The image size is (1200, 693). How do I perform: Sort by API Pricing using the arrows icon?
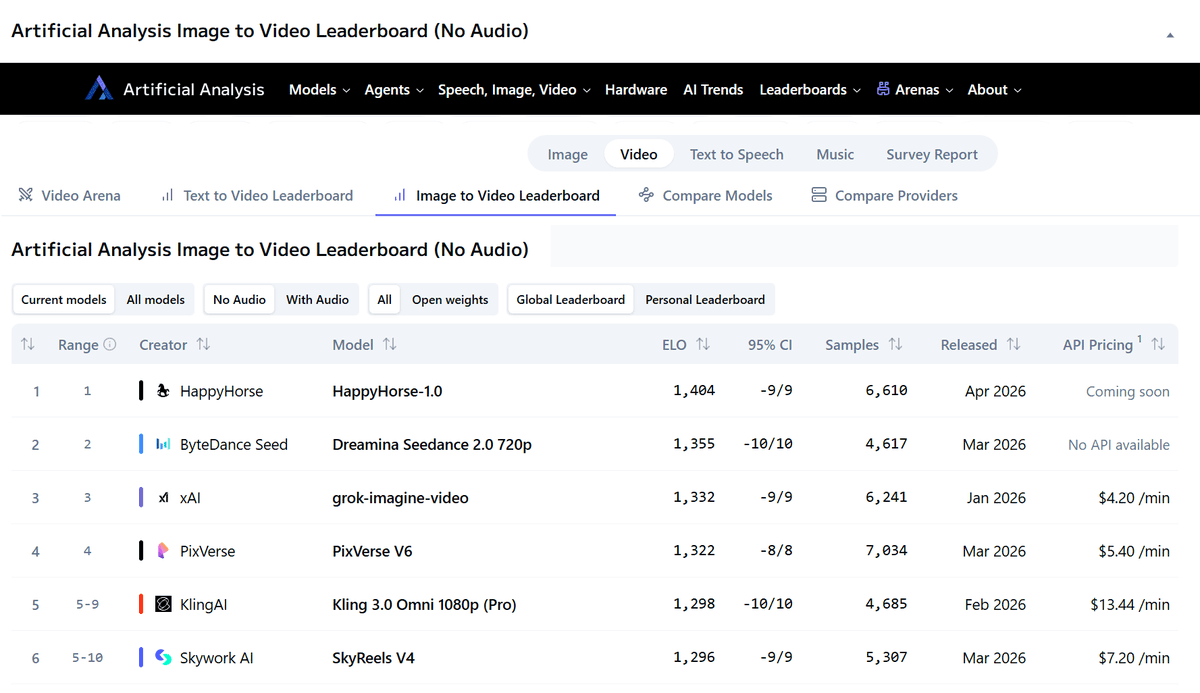pos(1158,344)
